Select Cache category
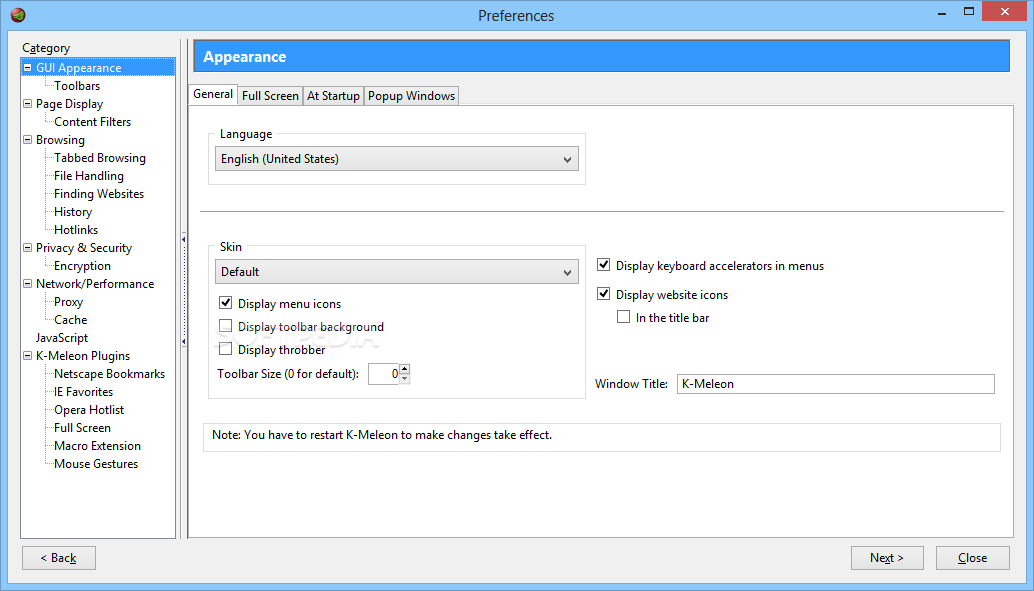This screenshot has width=1034, height=591. 71,319
